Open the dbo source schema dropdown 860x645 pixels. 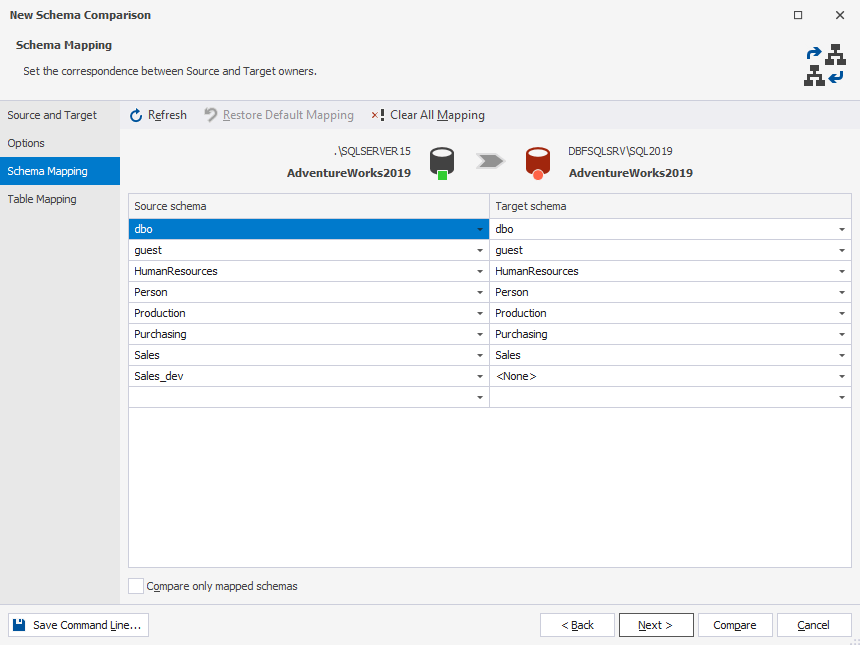coord(479,229)
